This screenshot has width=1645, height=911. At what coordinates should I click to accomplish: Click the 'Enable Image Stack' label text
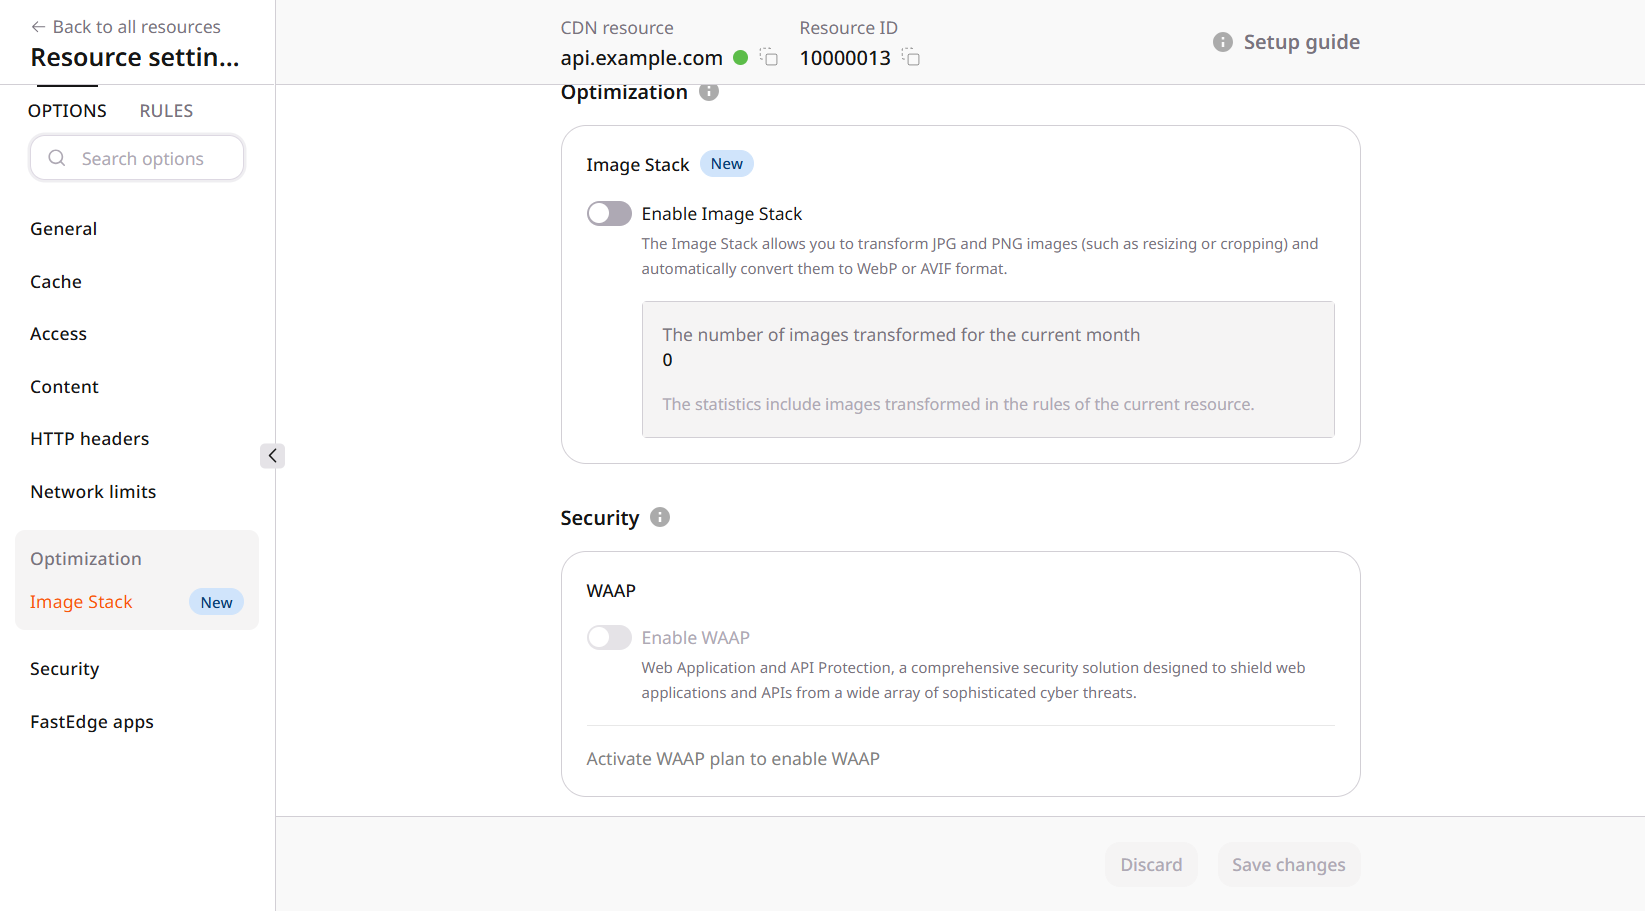point(722,214)
